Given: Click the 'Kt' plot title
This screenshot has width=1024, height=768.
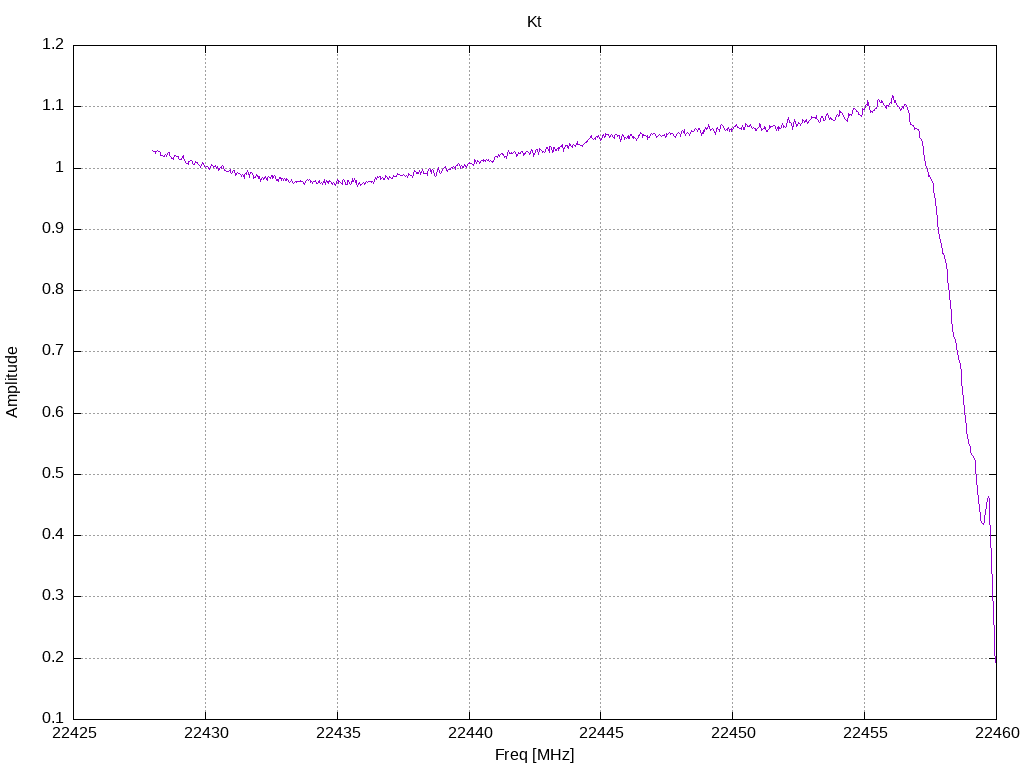Looking at the screenshot, I should coord(534,22).
